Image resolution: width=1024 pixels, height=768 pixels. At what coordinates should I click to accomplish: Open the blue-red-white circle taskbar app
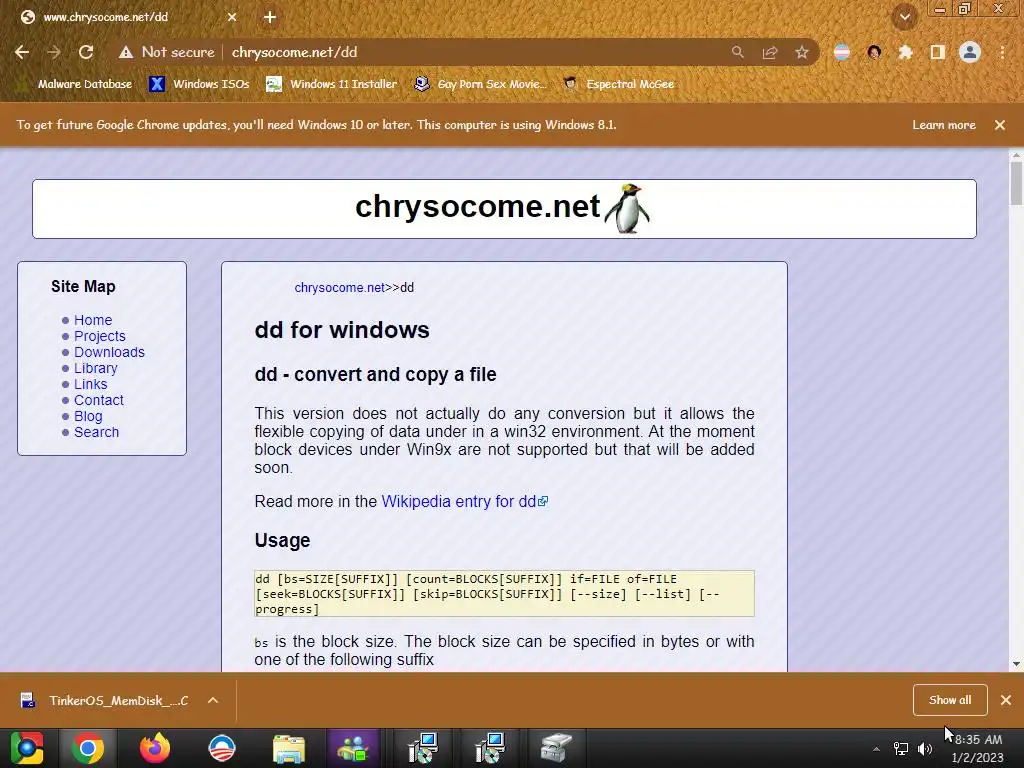(x=221, y=748)
